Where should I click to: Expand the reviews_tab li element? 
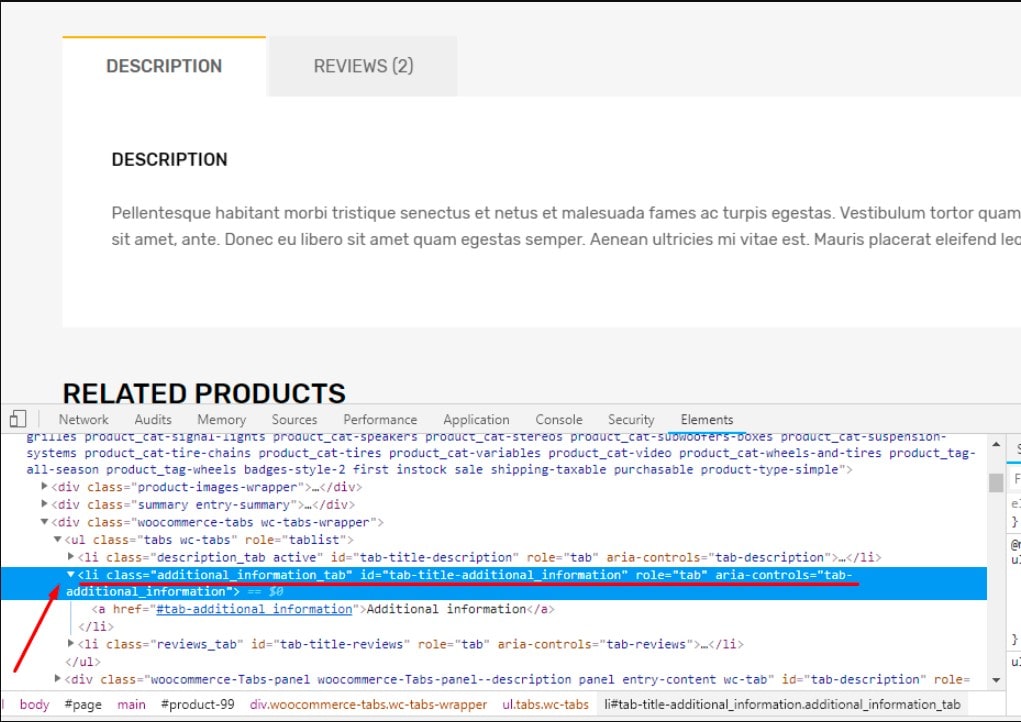pyautogui.click(x=71, y=644)
